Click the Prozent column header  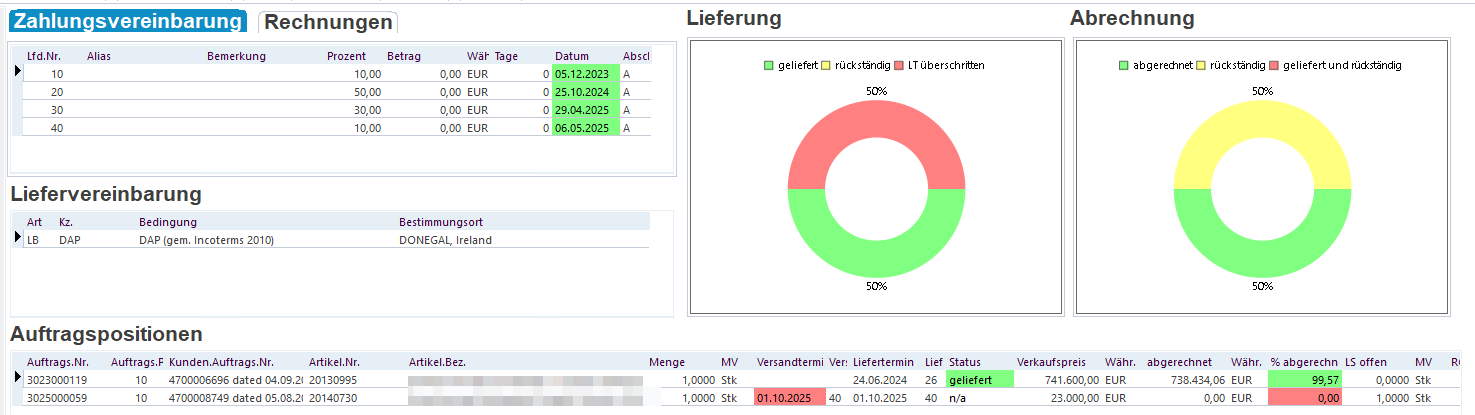tap(346, 56)
